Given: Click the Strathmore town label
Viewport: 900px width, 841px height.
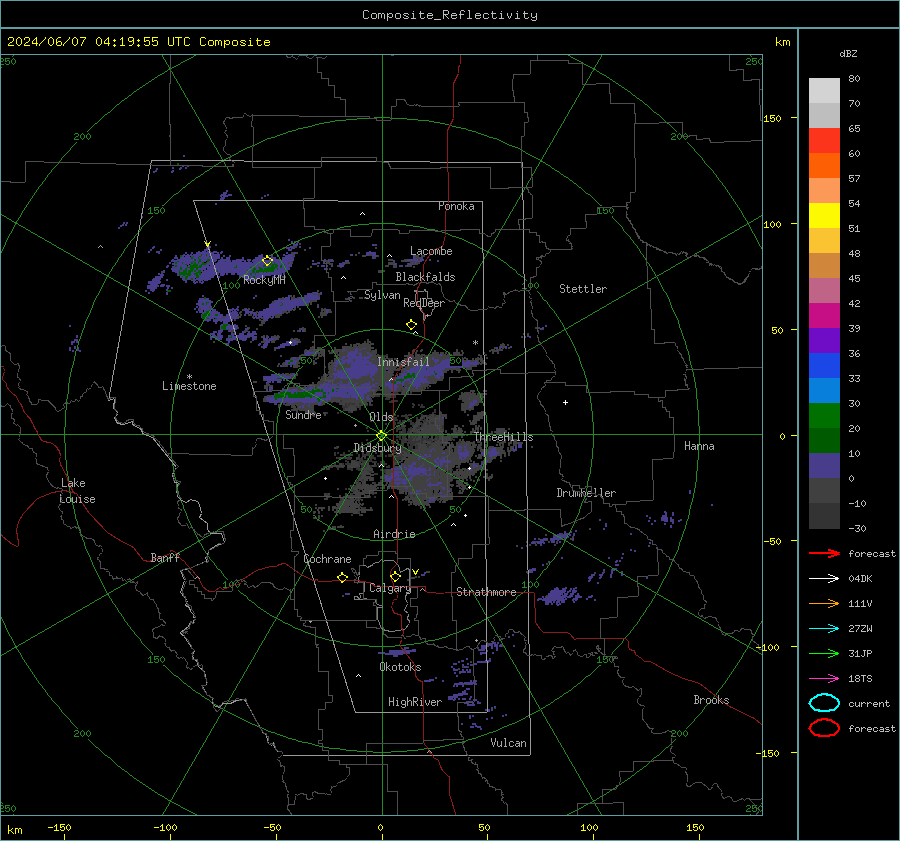Looking at the screenshot, I should [x=486, y=592].
